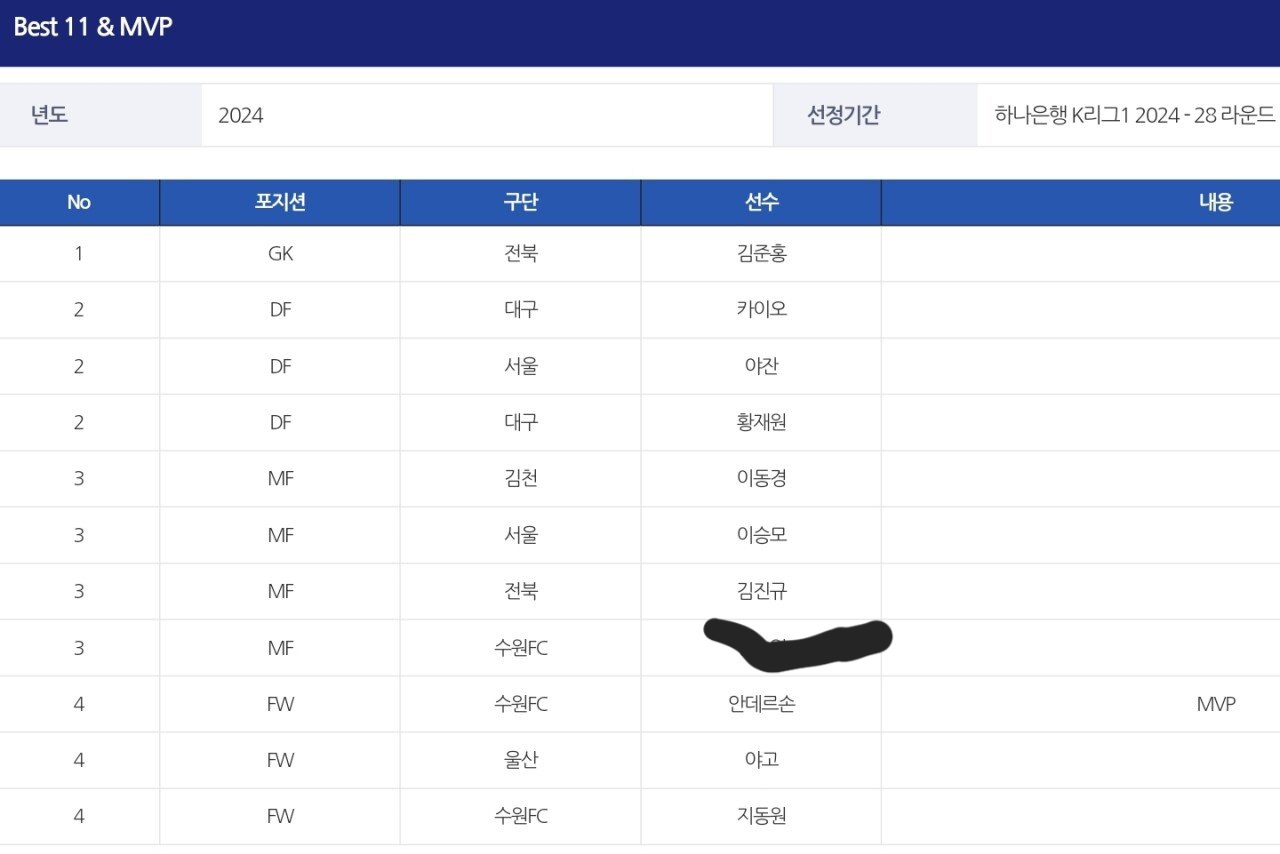Image resolution: width=1280 pixels, height=854 pixels.
Task: Click the 구단 column header
Action: 520,202
